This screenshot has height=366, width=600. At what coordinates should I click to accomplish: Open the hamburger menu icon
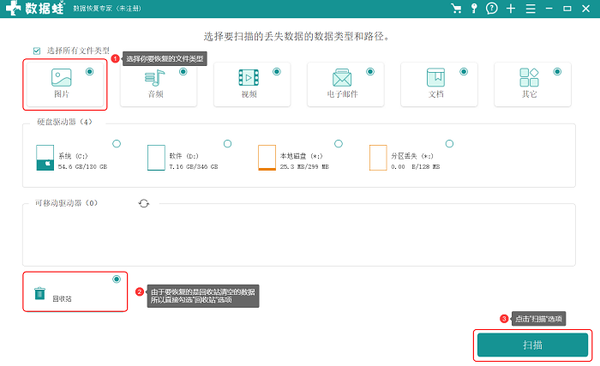pos(530,8)
